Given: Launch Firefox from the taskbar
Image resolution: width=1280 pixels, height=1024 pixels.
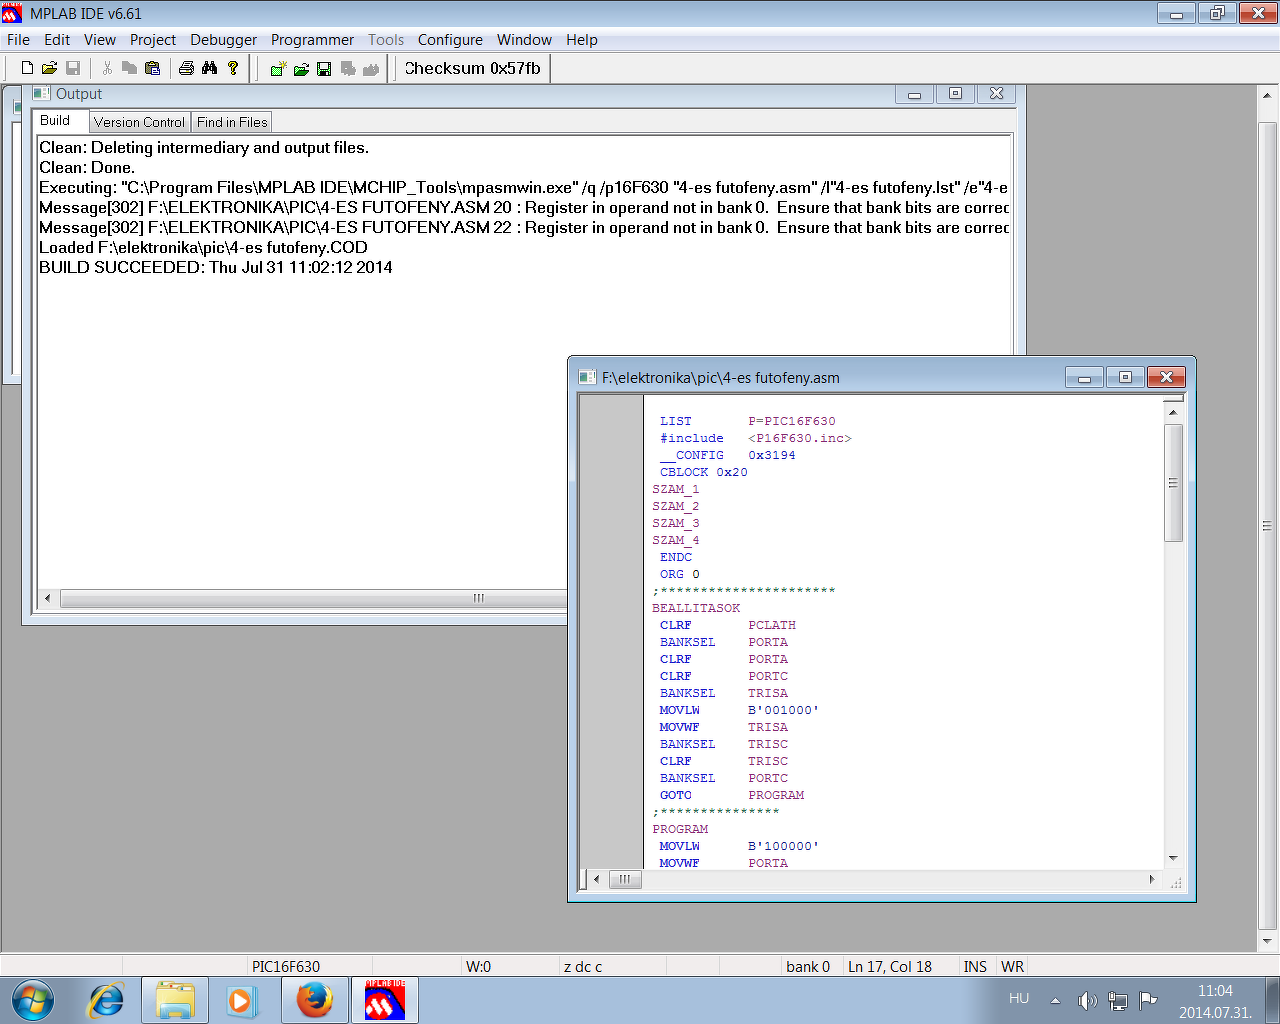Looking at the screenshot, I should 314,1000.
